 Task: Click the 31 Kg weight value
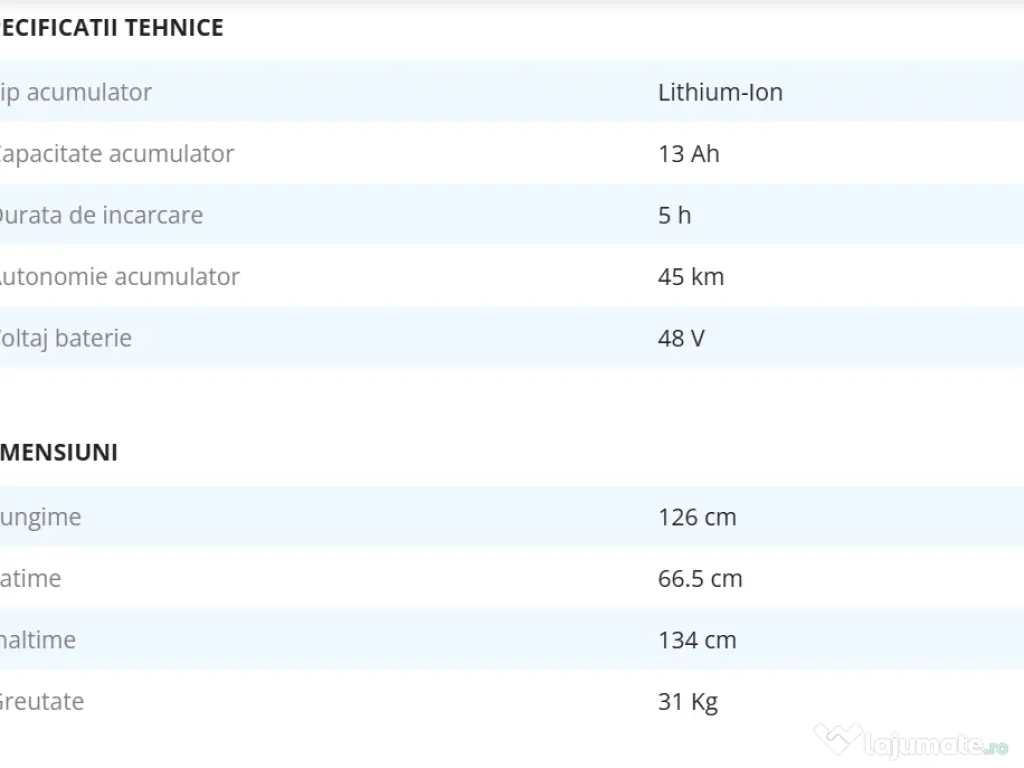pyautogui.click(x=687, y=702)
